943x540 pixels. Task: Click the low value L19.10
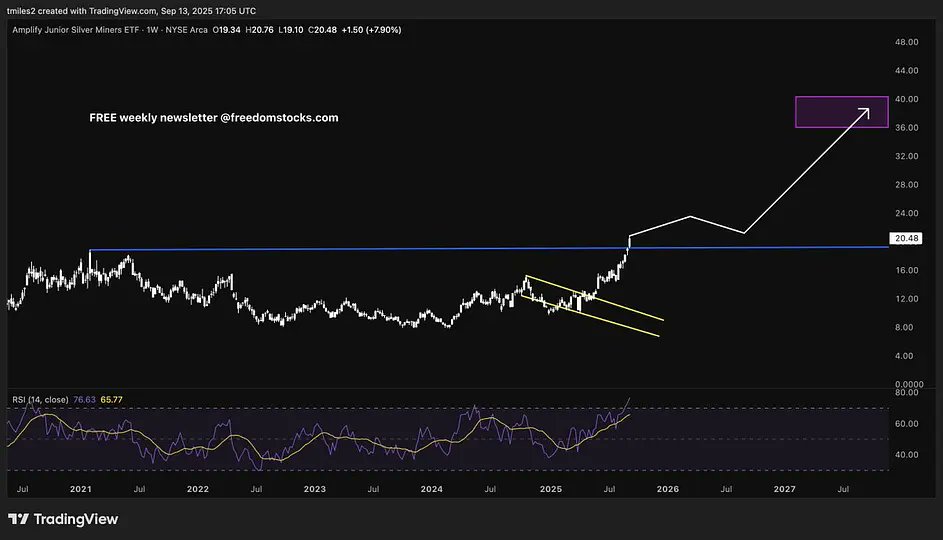click(x=290, y=29)
